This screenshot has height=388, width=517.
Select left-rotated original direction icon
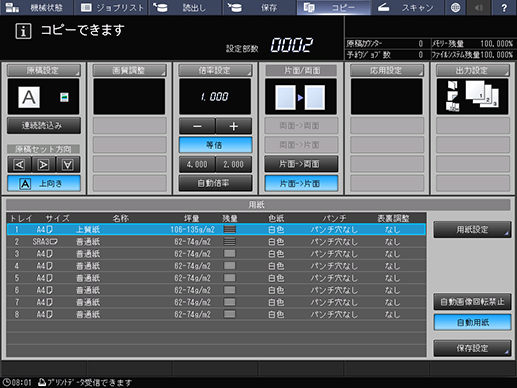pyautogui.click(x=19, y=164)
